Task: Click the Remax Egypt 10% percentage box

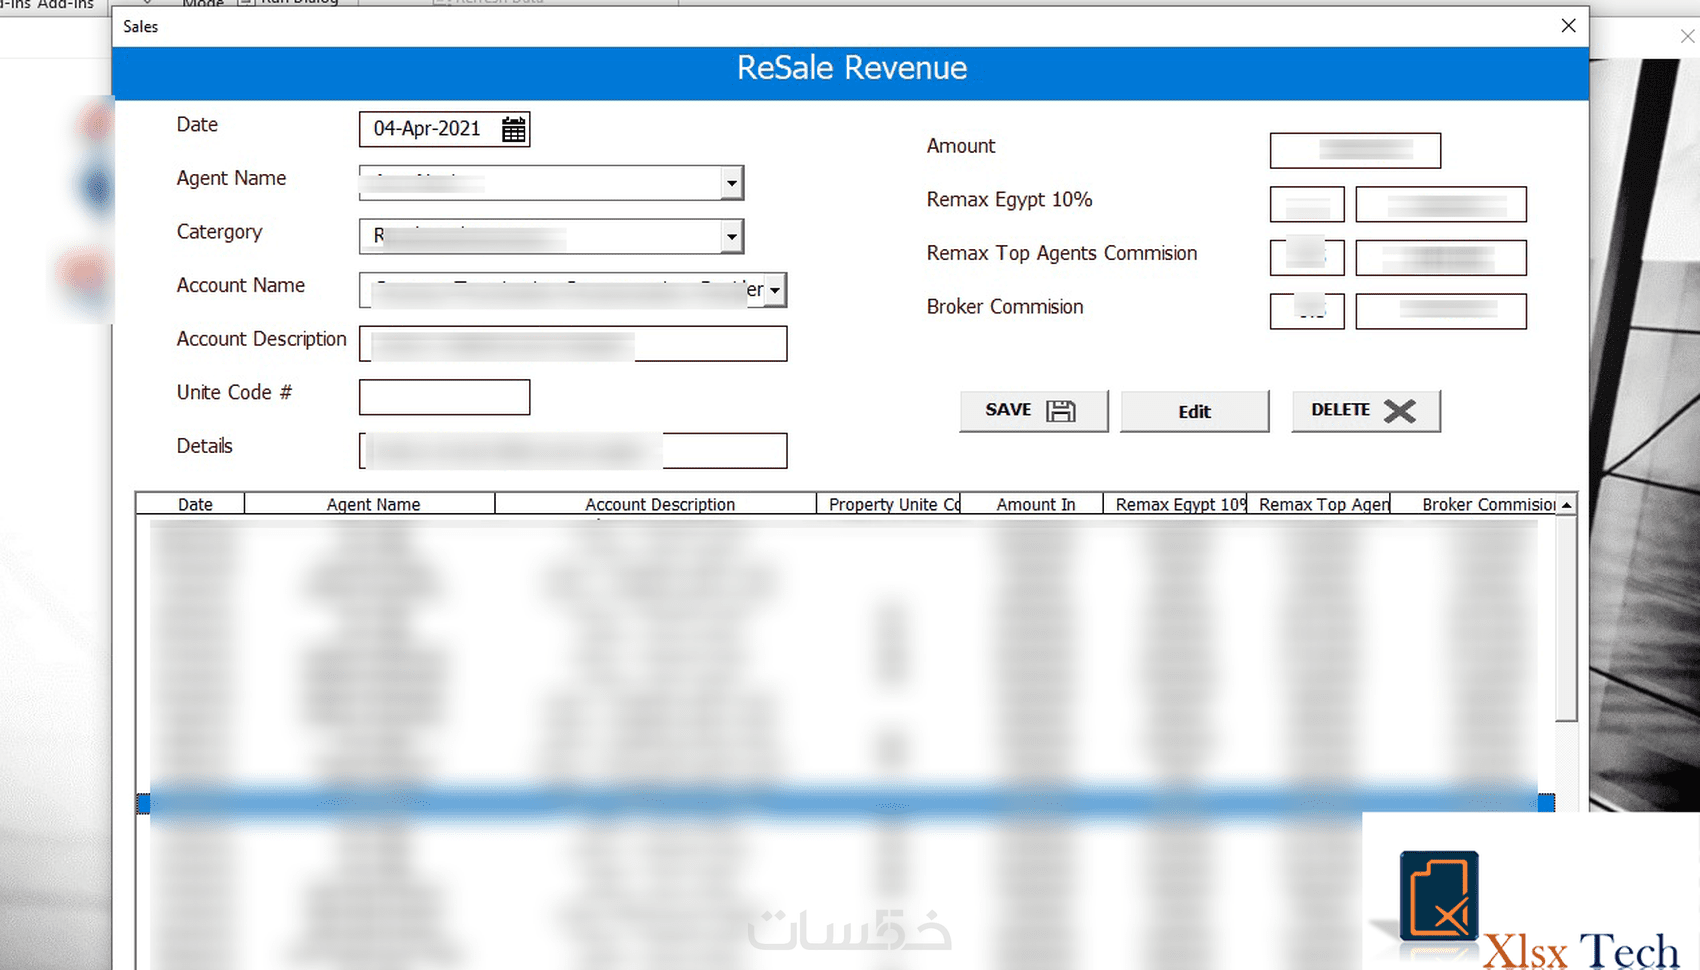Action: (x=1307, y=205)
